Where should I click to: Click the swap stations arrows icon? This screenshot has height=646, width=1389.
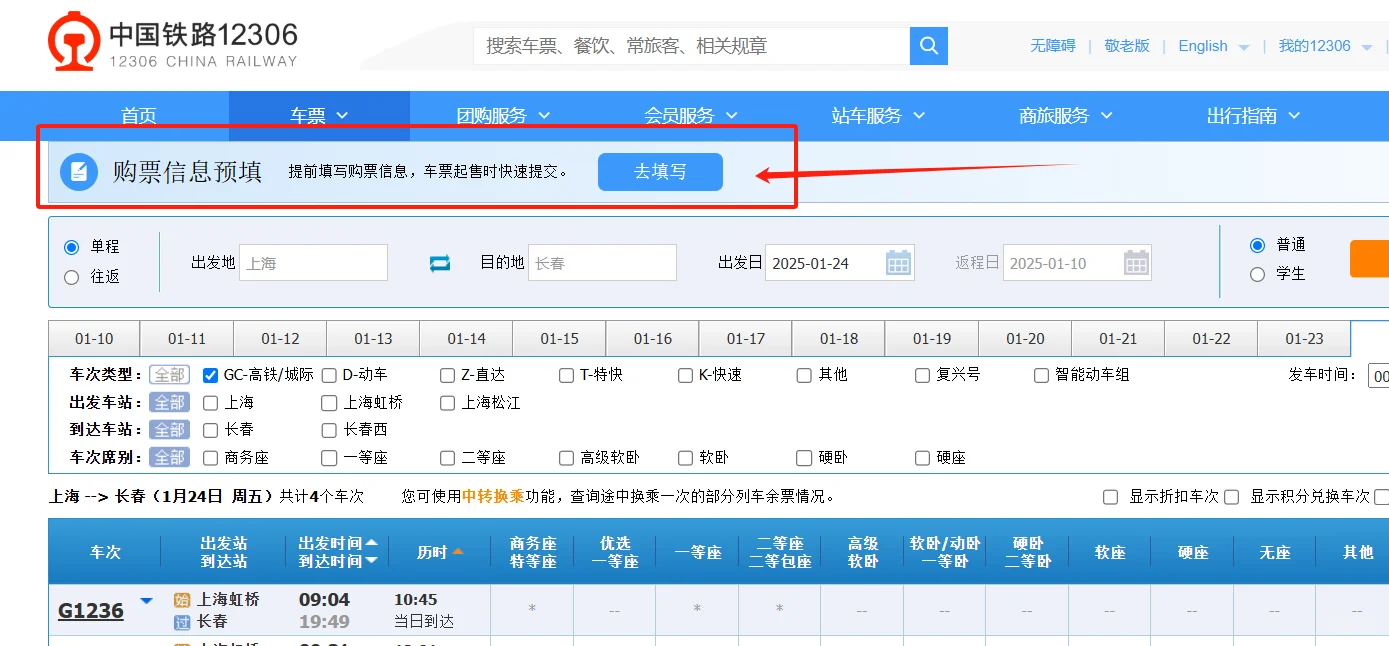click(x=439, y=262)
